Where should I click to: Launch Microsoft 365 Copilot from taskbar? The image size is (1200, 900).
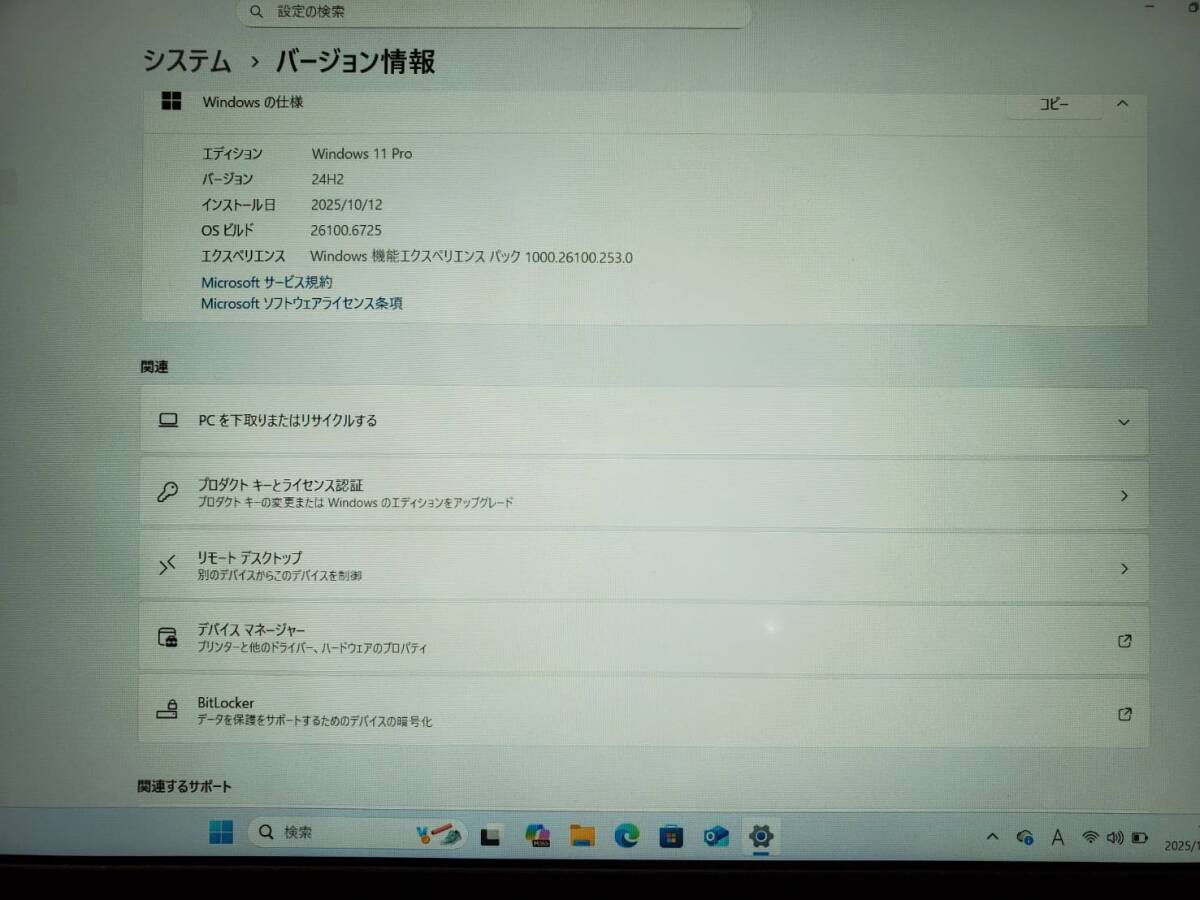point(538,836)
